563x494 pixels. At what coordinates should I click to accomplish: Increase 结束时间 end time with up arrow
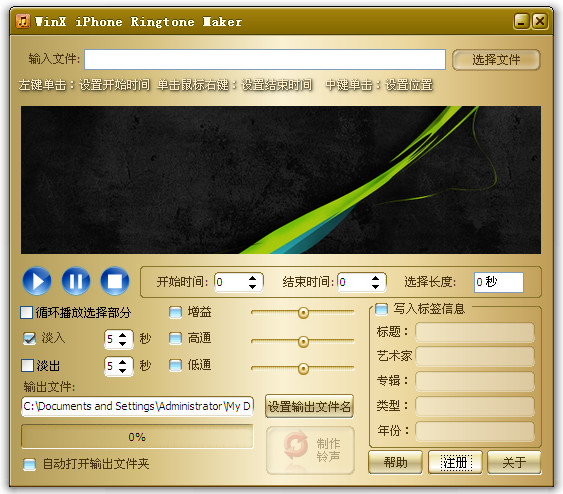click(375, 278)
